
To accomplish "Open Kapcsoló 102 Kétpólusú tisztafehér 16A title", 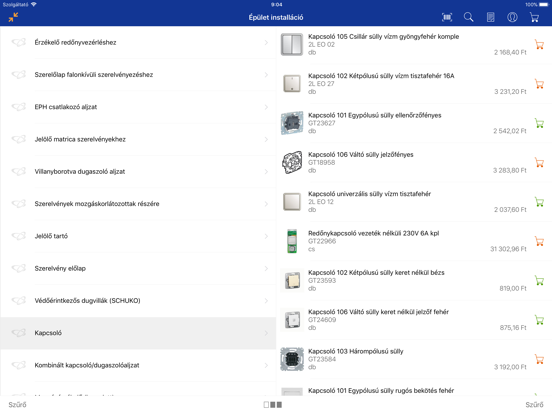I will 381,76.
